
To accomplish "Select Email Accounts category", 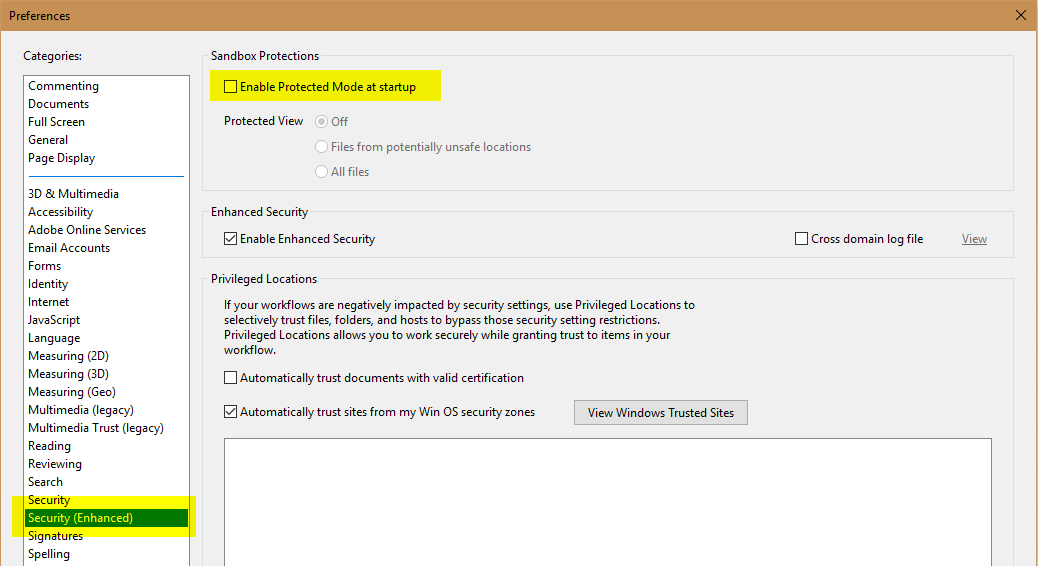I will (69, 248).
